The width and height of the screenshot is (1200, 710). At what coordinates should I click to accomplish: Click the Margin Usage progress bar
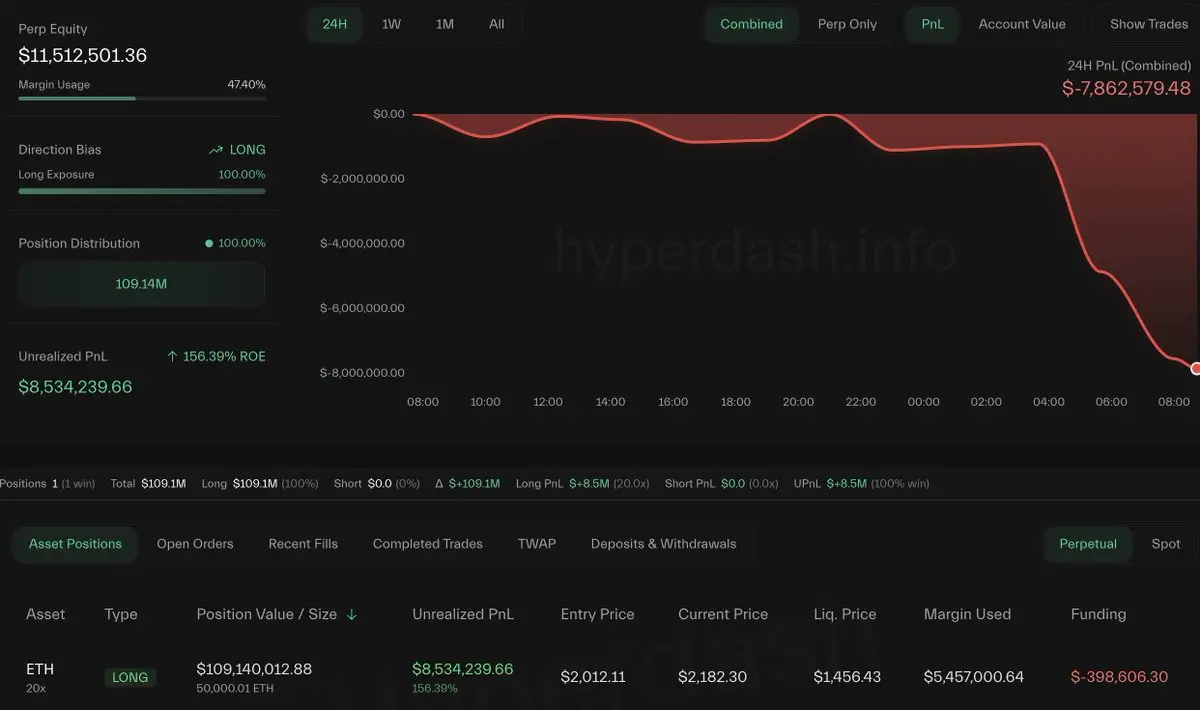coord(142,98)
